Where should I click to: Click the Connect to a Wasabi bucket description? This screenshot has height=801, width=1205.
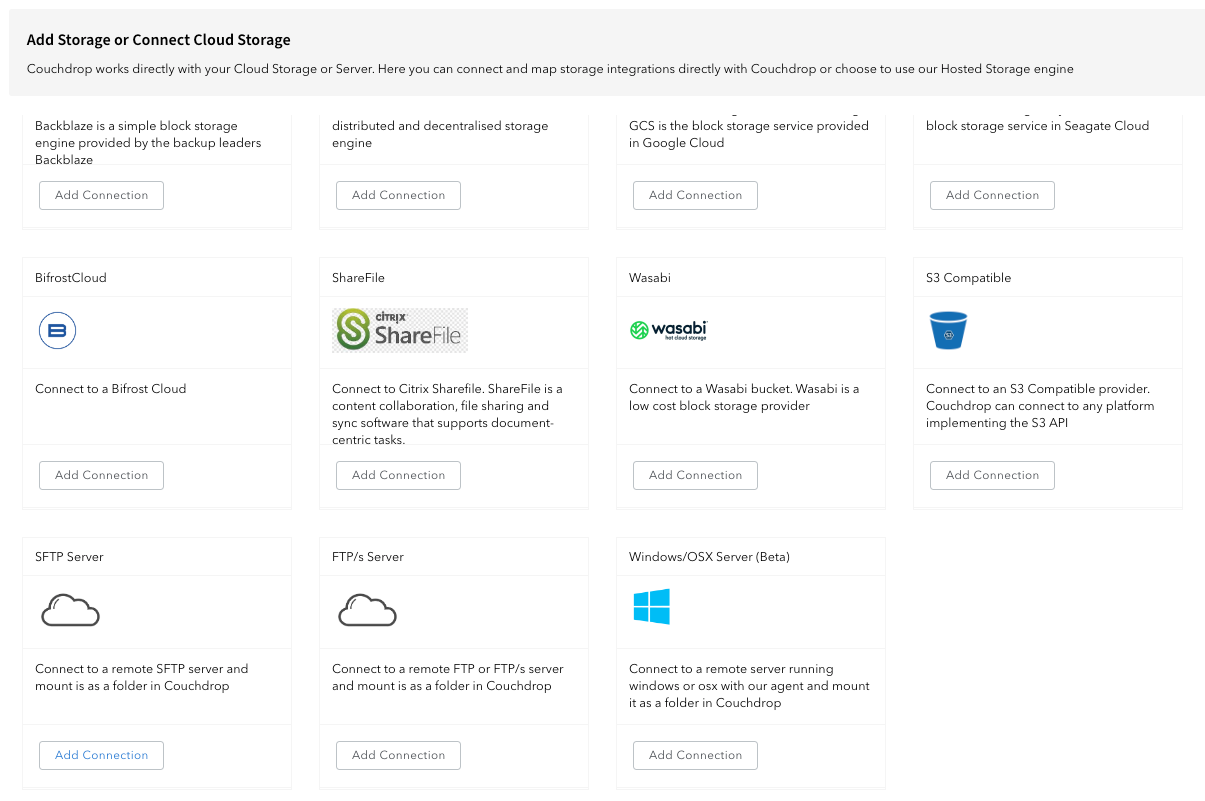click(744, 397)
